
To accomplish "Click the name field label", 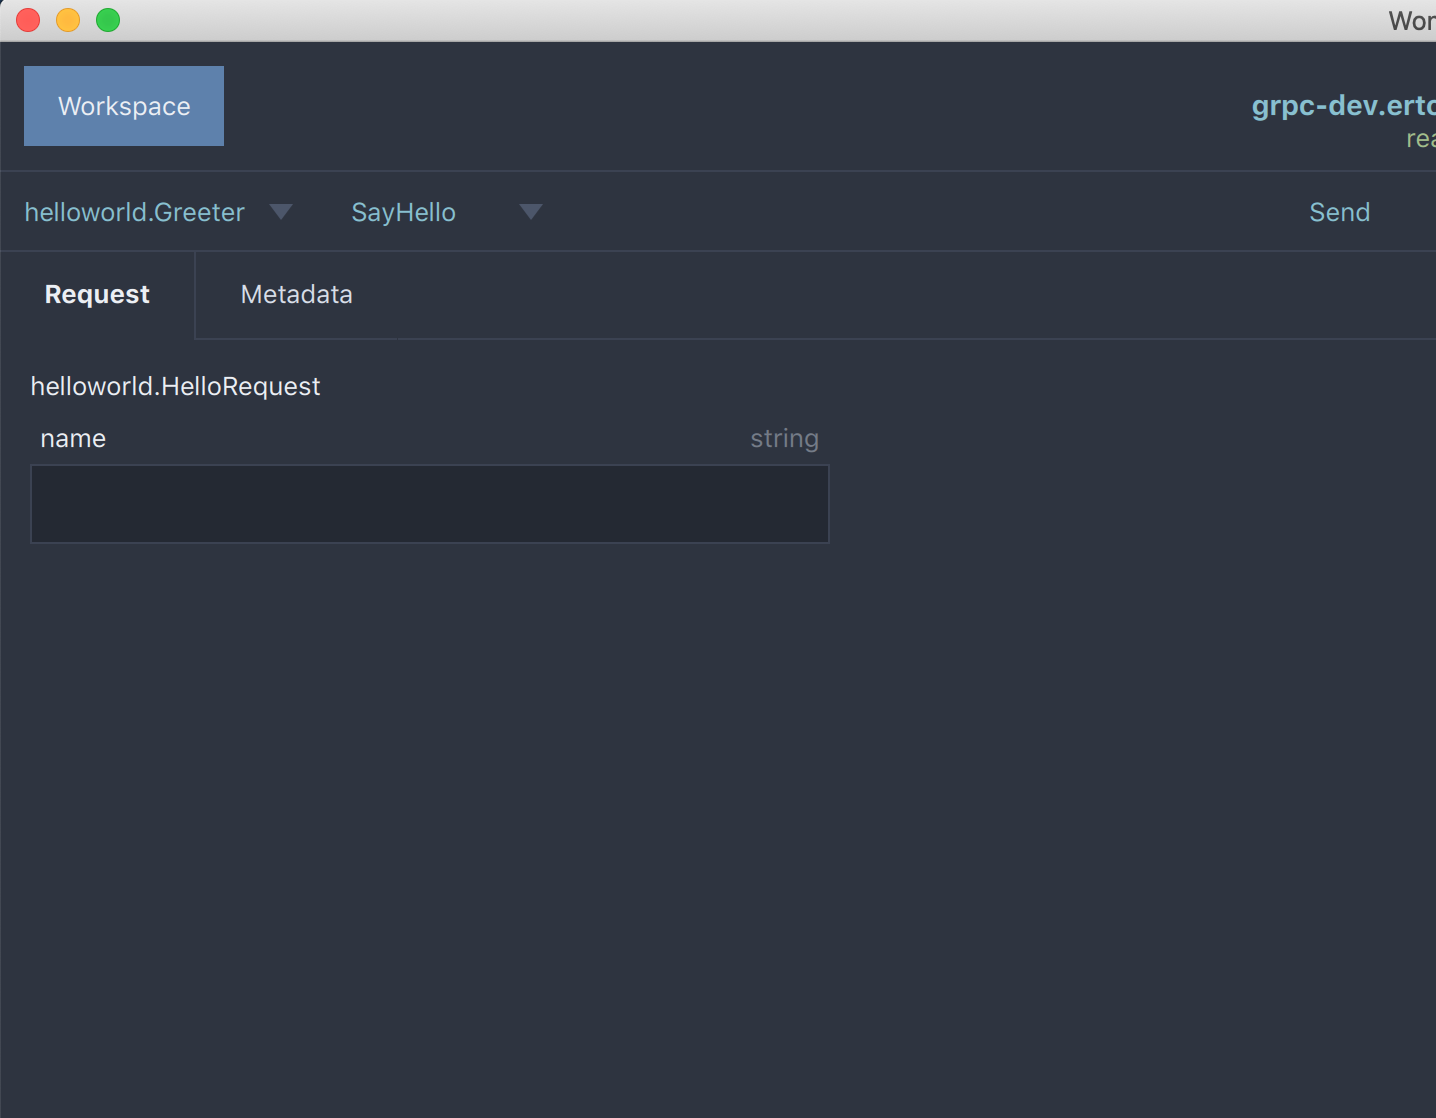I will coord(73,439).
